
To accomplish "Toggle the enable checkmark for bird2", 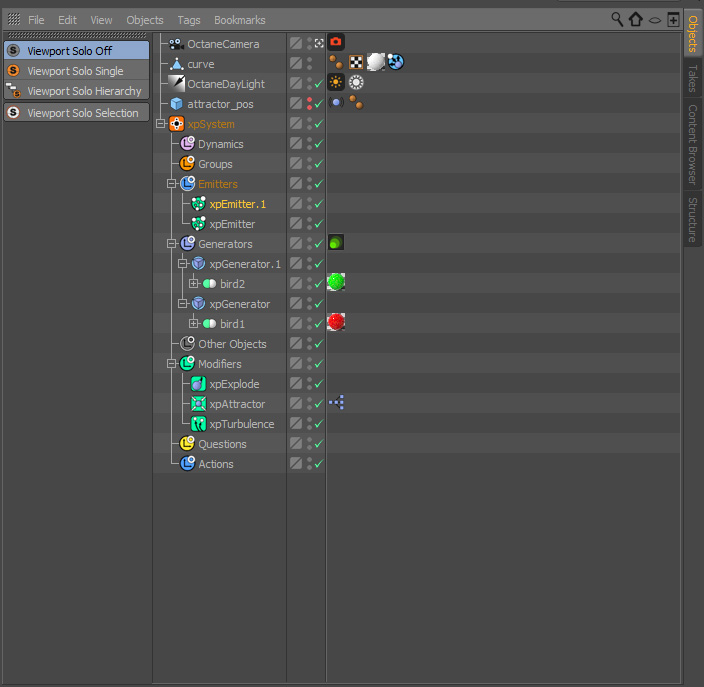I will (x=319, y=284).
